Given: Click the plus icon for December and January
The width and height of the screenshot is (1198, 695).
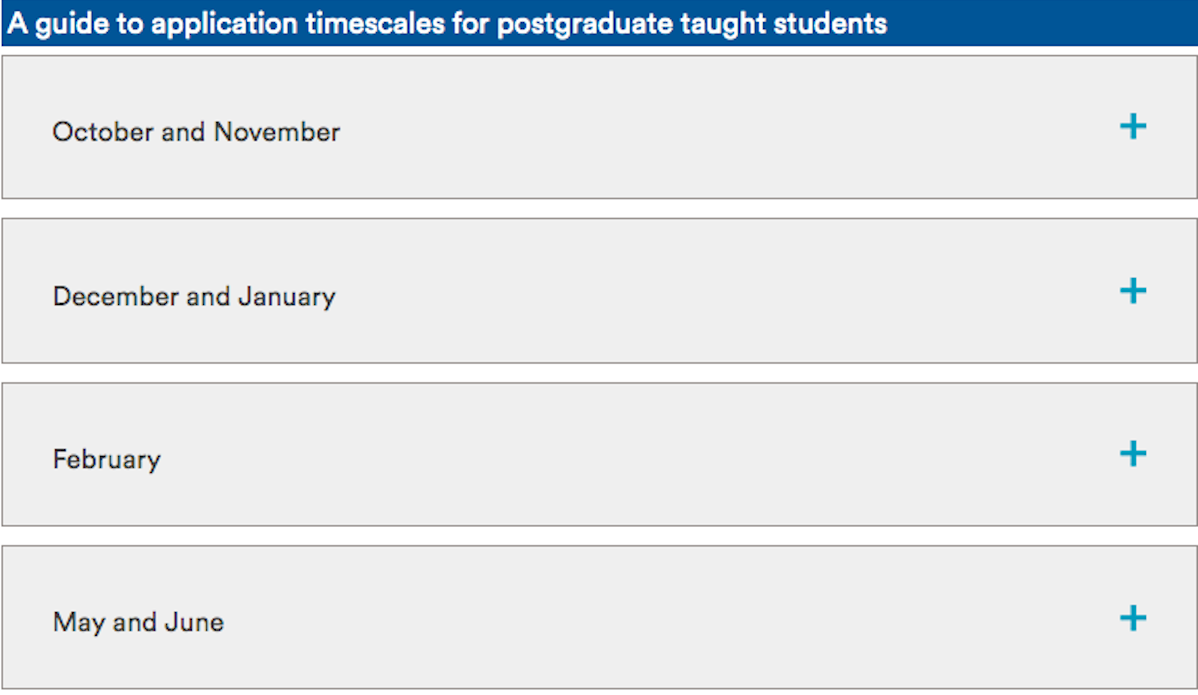Looking at the screenshot, I should click(1132, 291).
